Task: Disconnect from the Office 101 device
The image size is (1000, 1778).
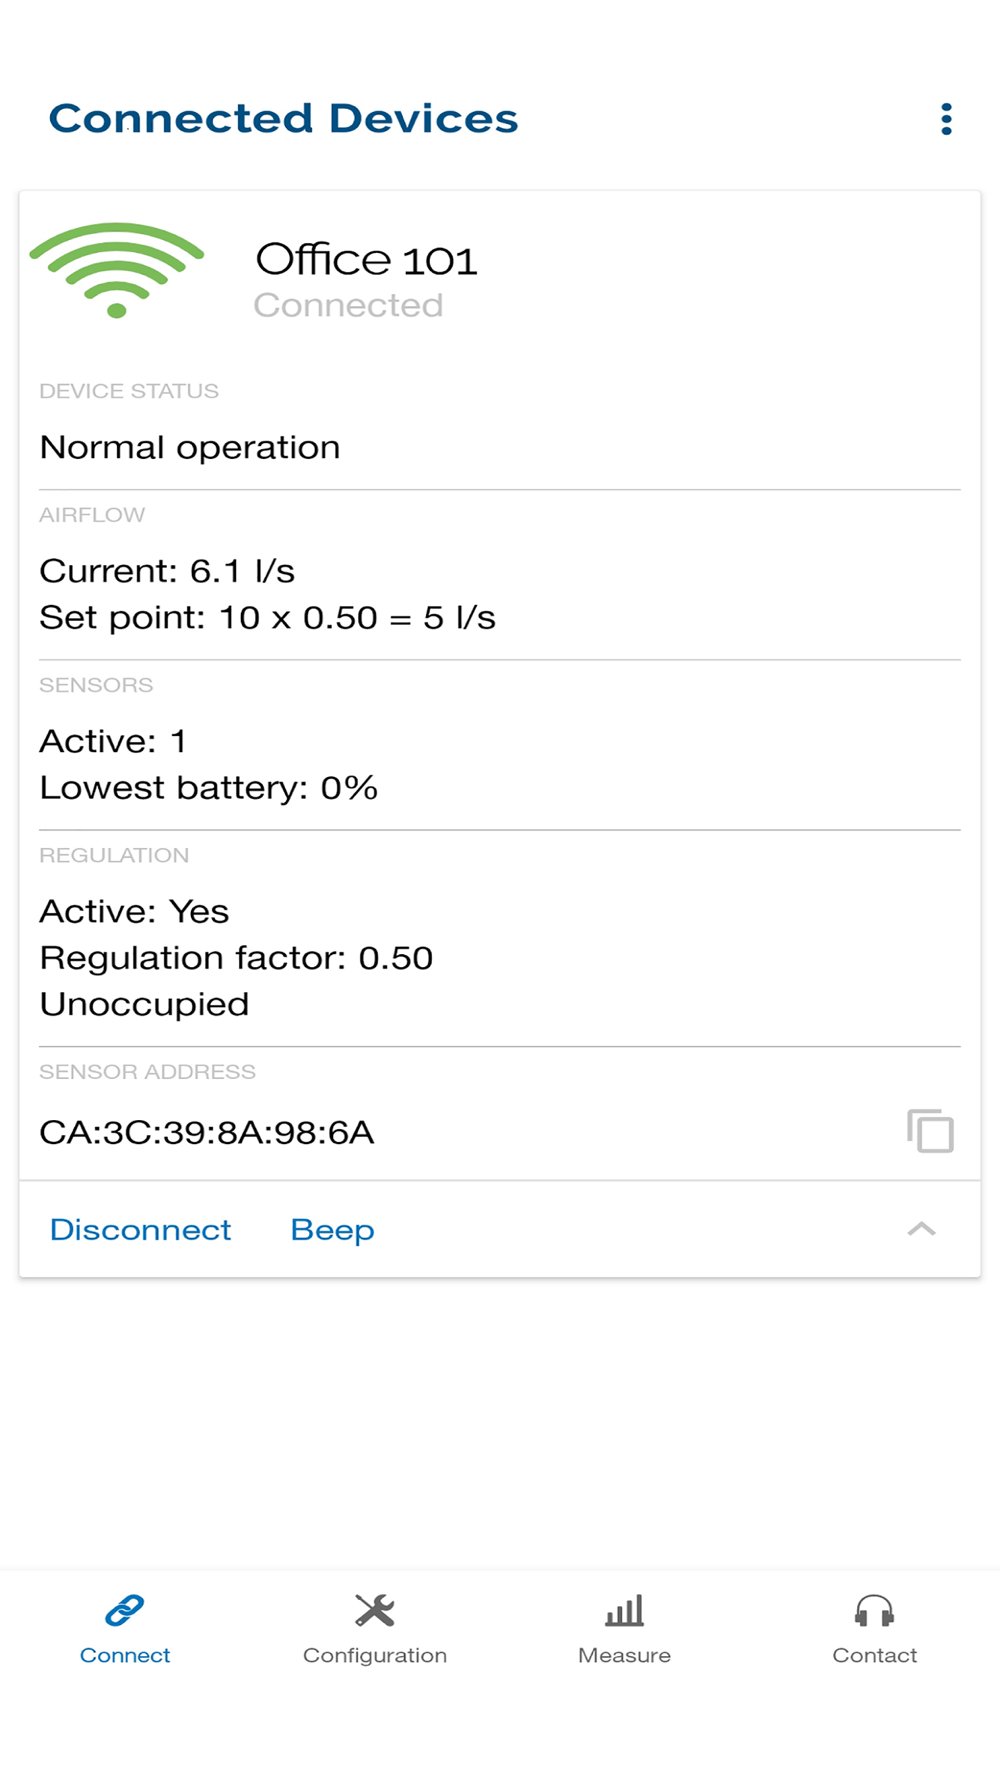Action: tap(141, 1229)
